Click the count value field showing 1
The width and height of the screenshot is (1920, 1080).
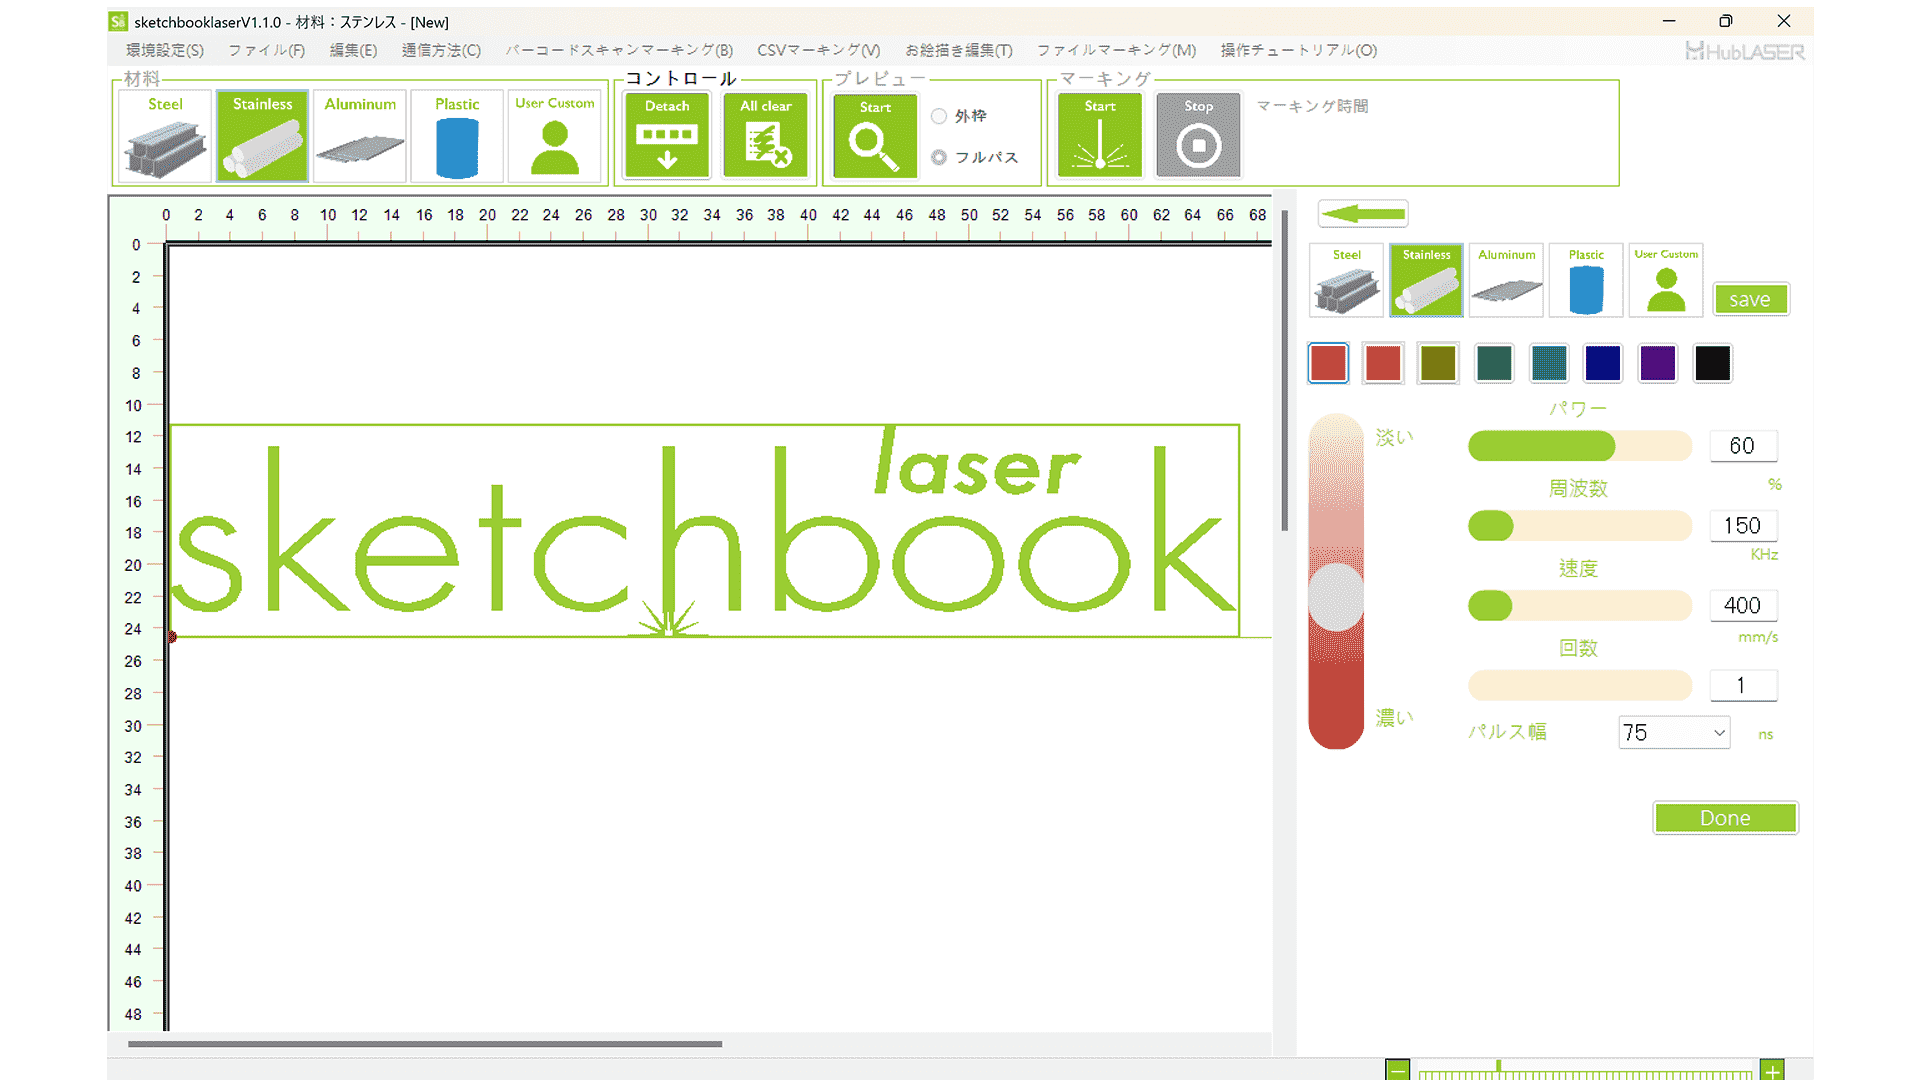1742,686
